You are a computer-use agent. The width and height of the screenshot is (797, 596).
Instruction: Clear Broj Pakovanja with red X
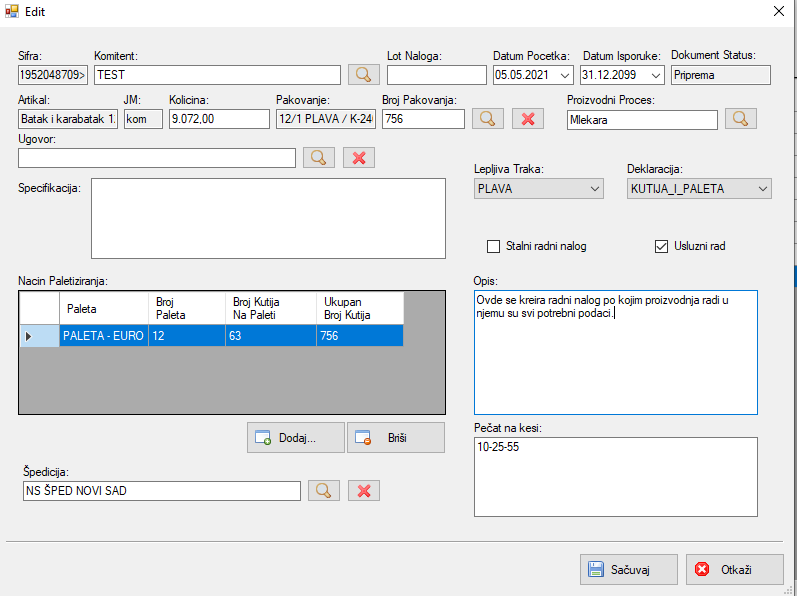[528, 119]
